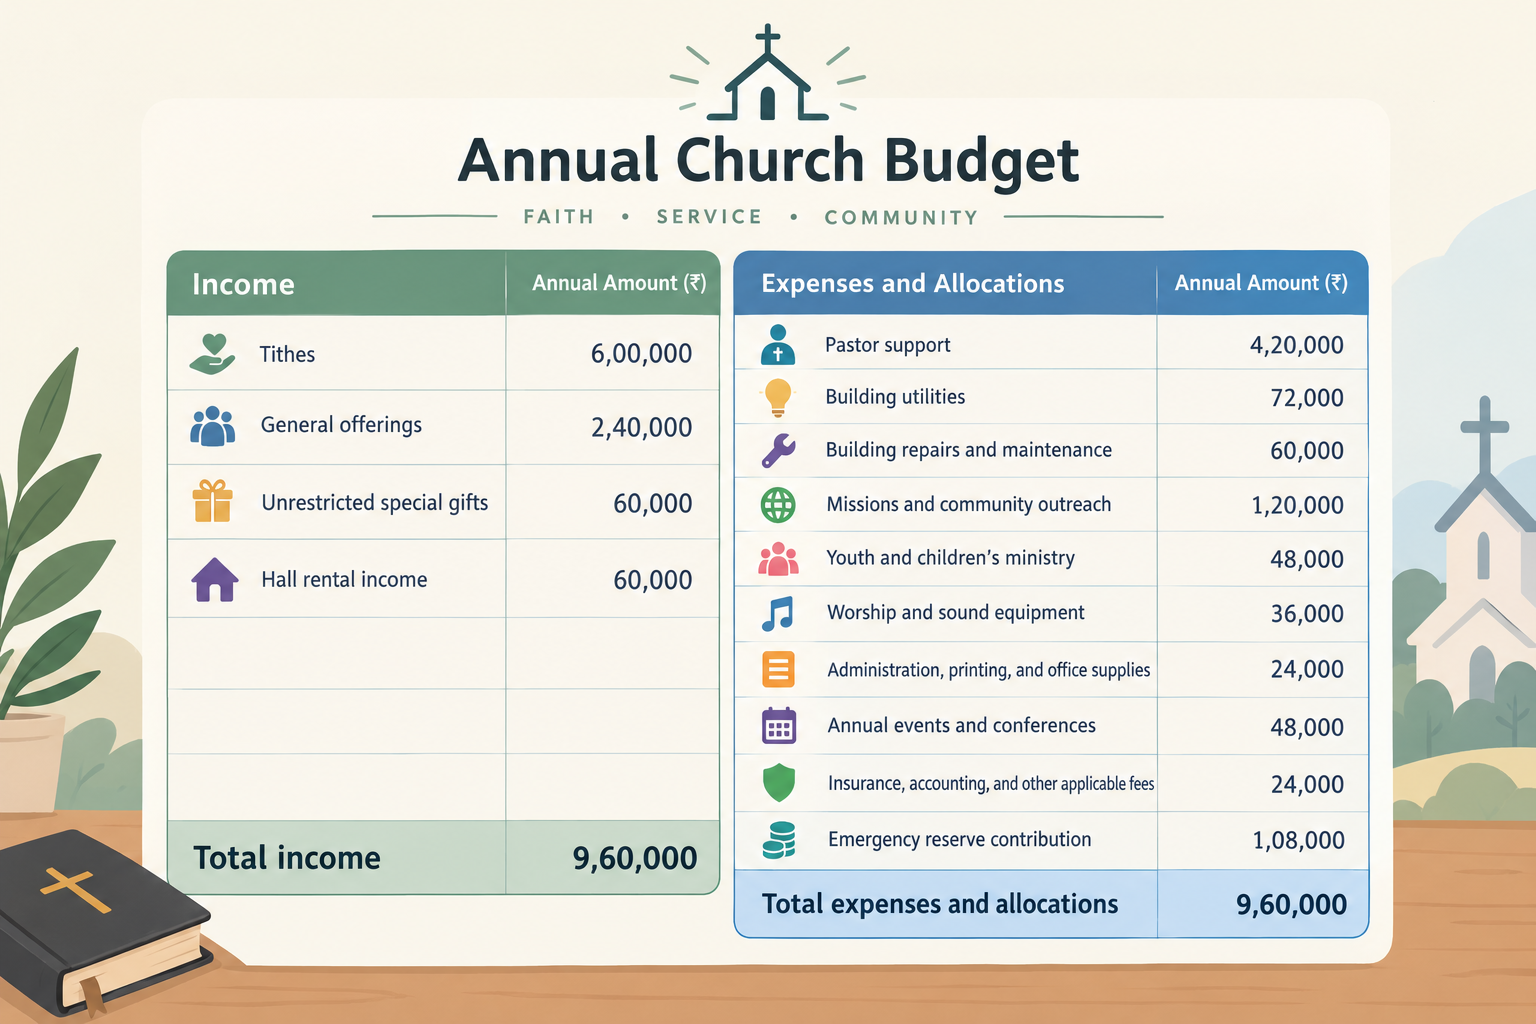Click the Administration amount 24,000

click(1307, 669)
